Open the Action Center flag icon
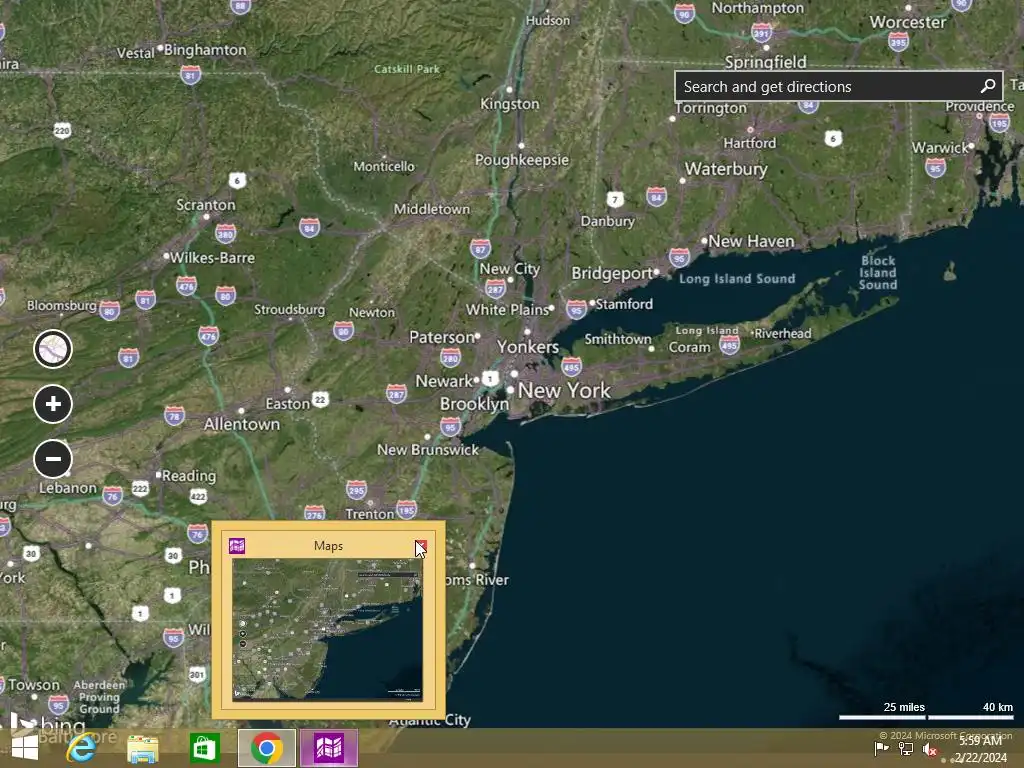The height and width of the screenshot is (768, 1024). (x=881, y=748)
